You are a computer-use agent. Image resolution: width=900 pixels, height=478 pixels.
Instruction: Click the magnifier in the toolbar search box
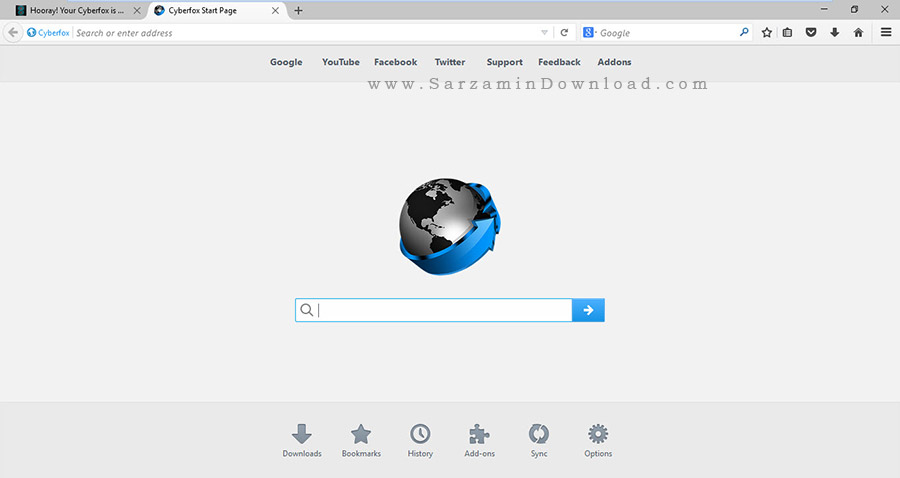(744, 33)
